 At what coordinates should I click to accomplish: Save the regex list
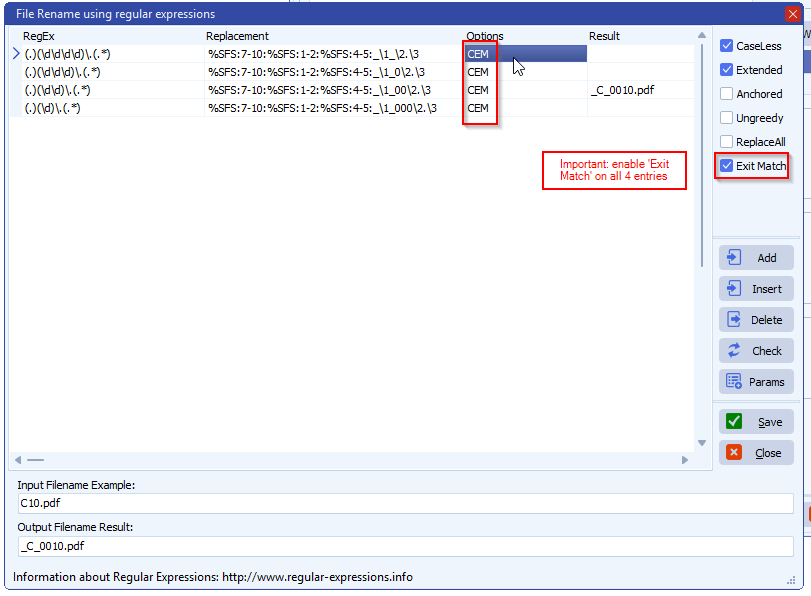(x=756, y=422)
